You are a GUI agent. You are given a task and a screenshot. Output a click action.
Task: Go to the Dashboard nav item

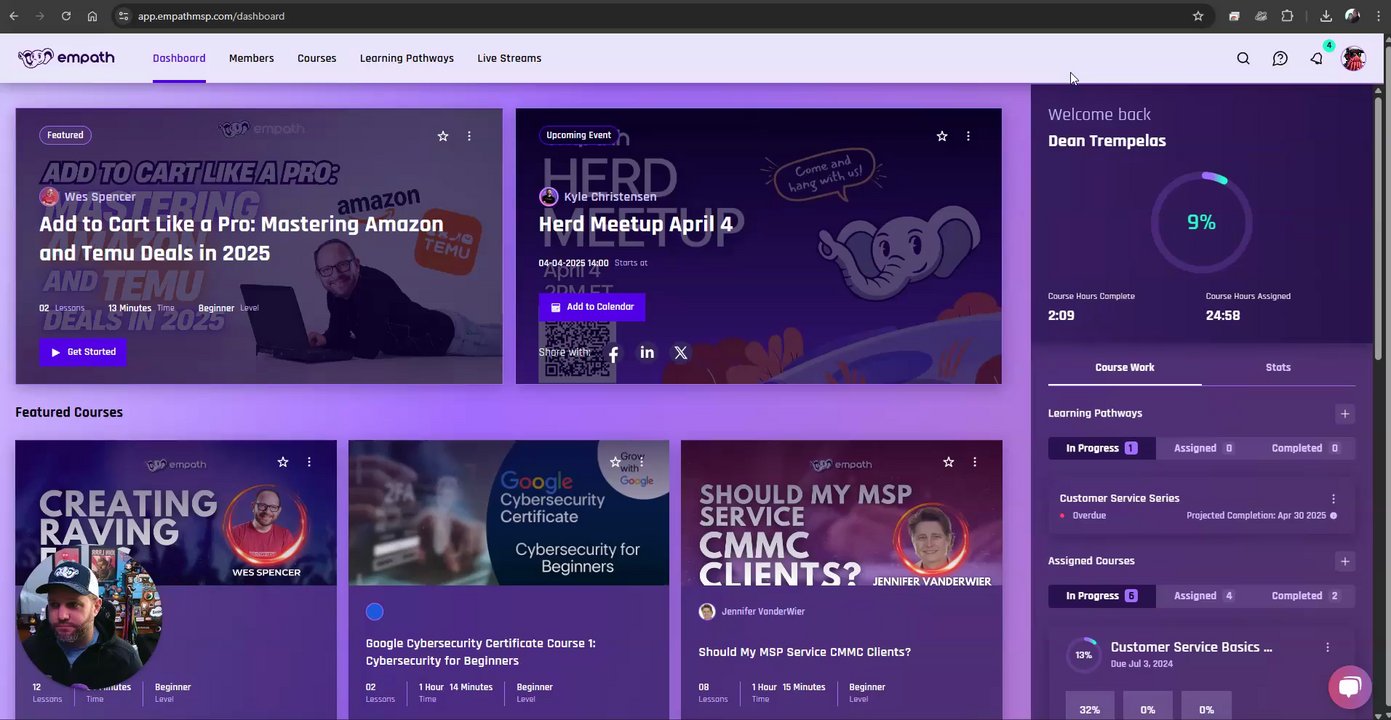point(179,58)
